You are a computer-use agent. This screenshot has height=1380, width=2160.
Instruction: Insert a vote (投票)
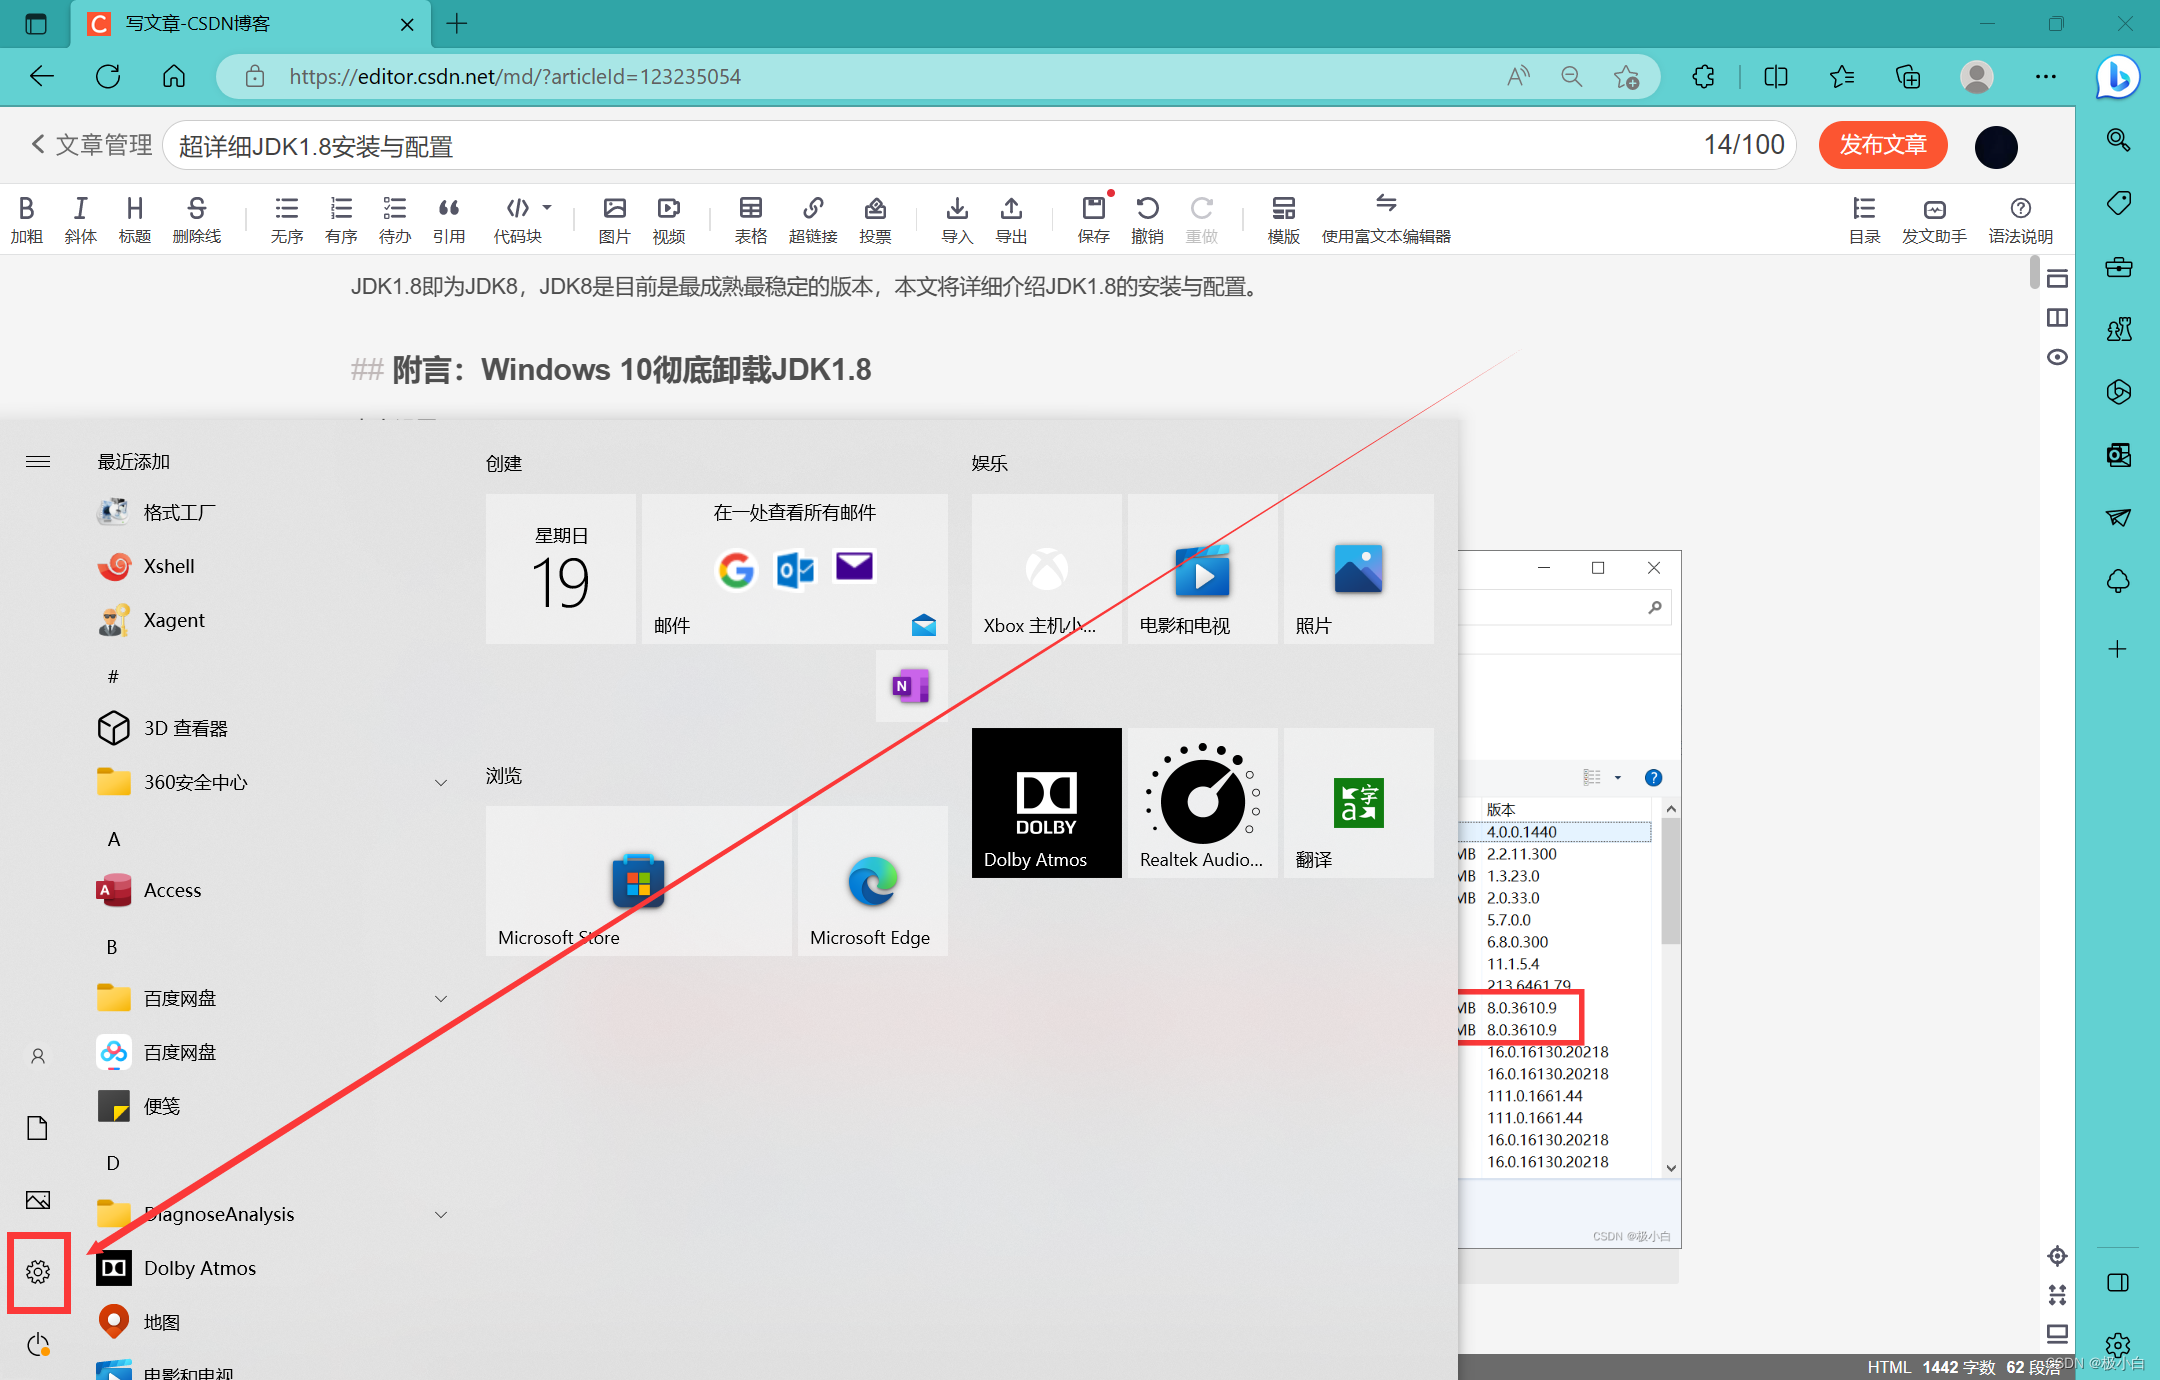tap(875, 220)
